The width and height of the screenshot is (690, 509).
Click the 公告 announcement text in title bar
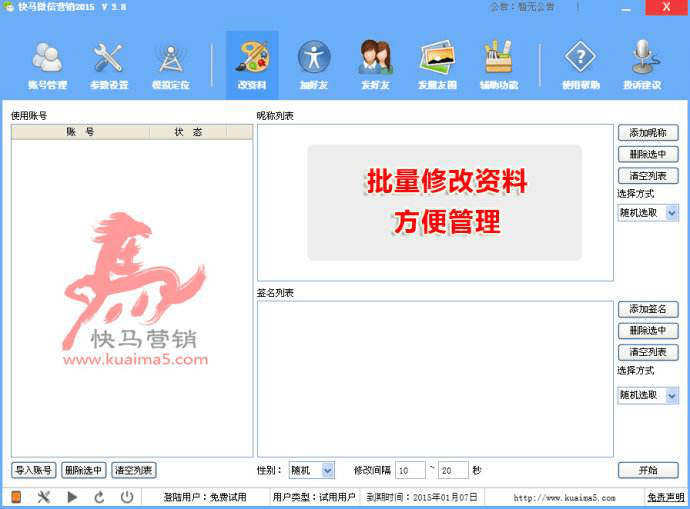(x=522, y=7)
